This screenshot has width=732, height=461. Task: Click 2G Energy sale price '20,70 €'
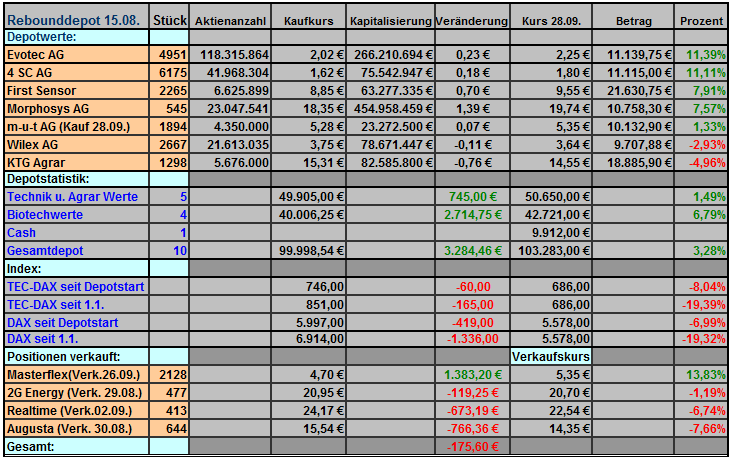pos(570,393)
